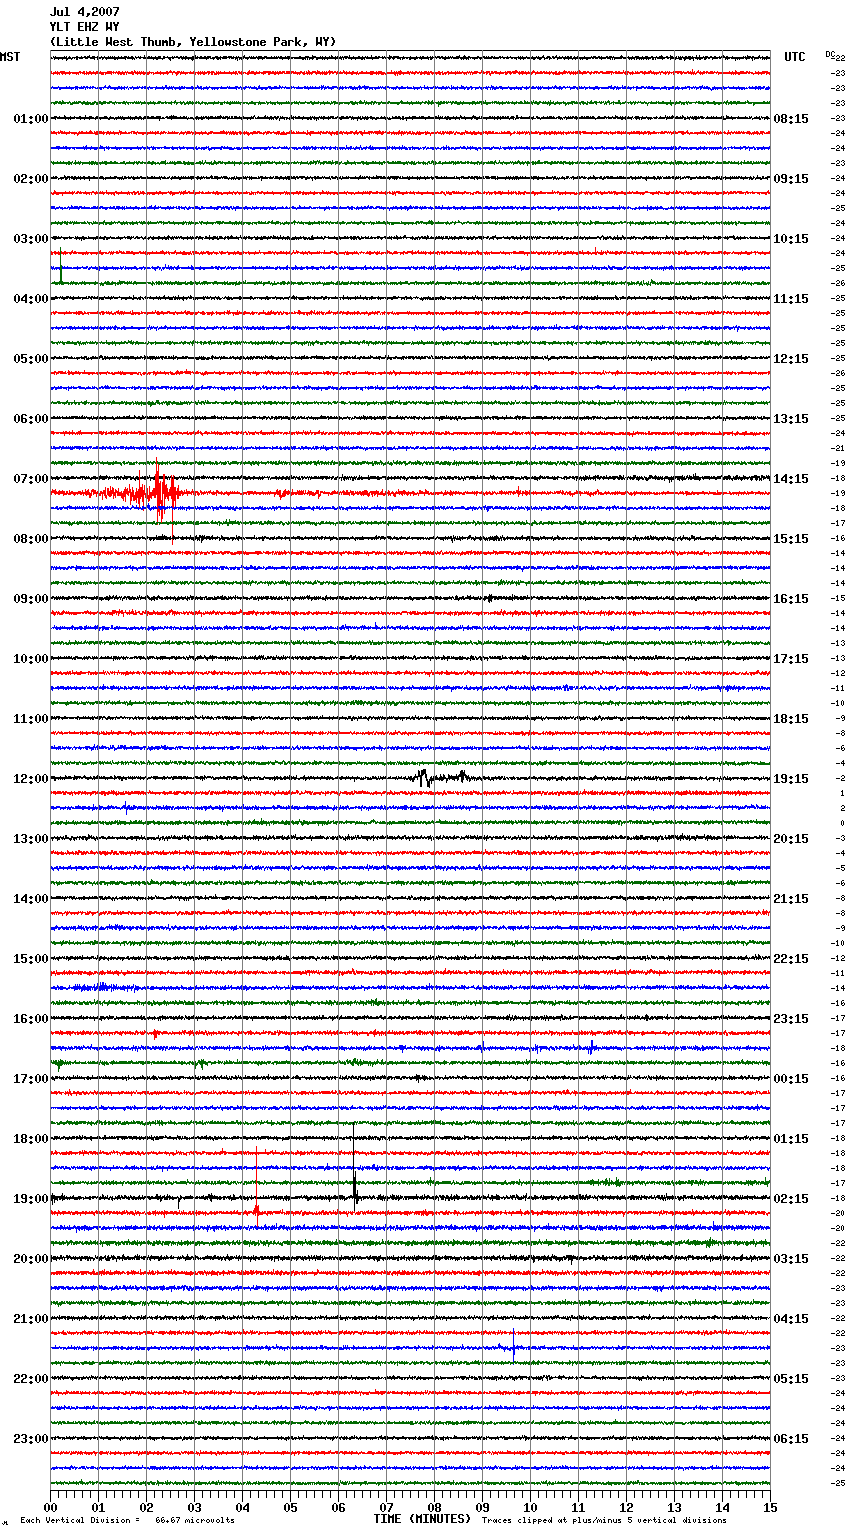Select the station code 'YLT EHZ WY'
Screen dimensions: 850x1534
point(84,27)
